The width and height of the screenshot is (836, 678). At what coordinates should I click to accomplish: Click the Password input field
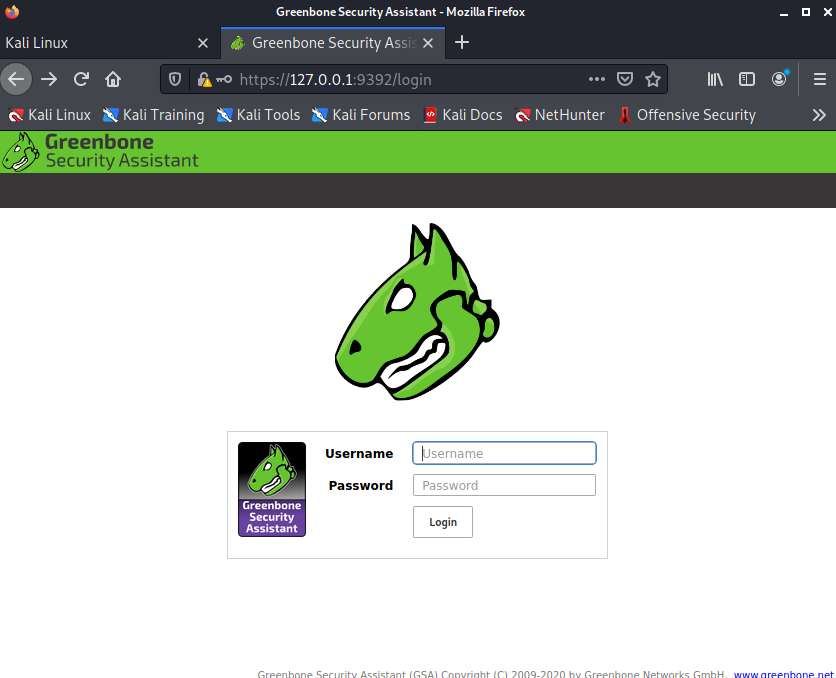pyautogui.click(x=504, y=485)
